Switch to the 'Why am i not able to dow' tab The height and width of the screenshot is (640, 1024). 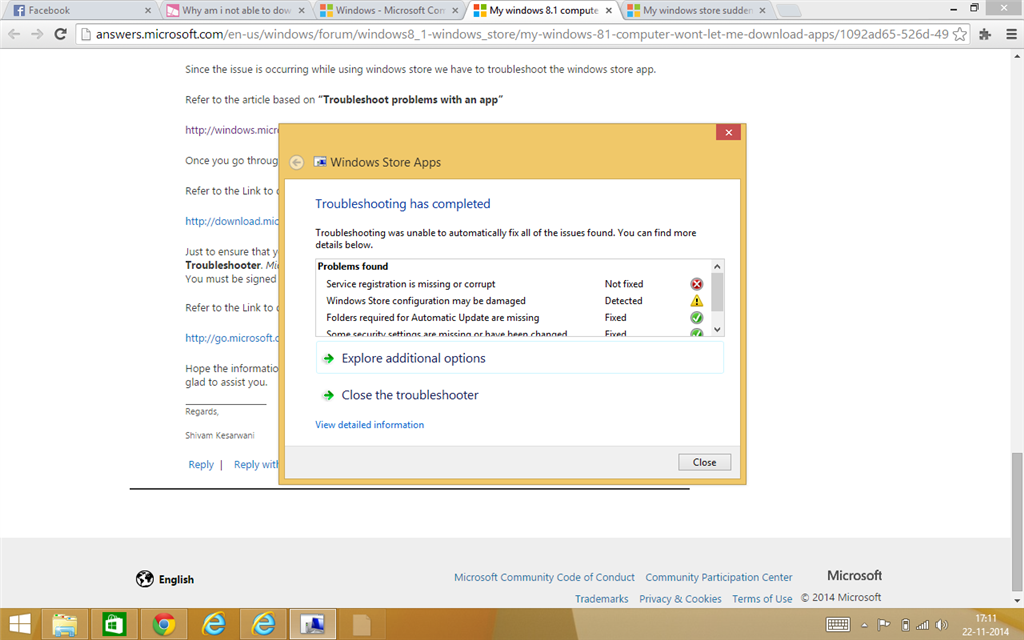click(236, 10)
